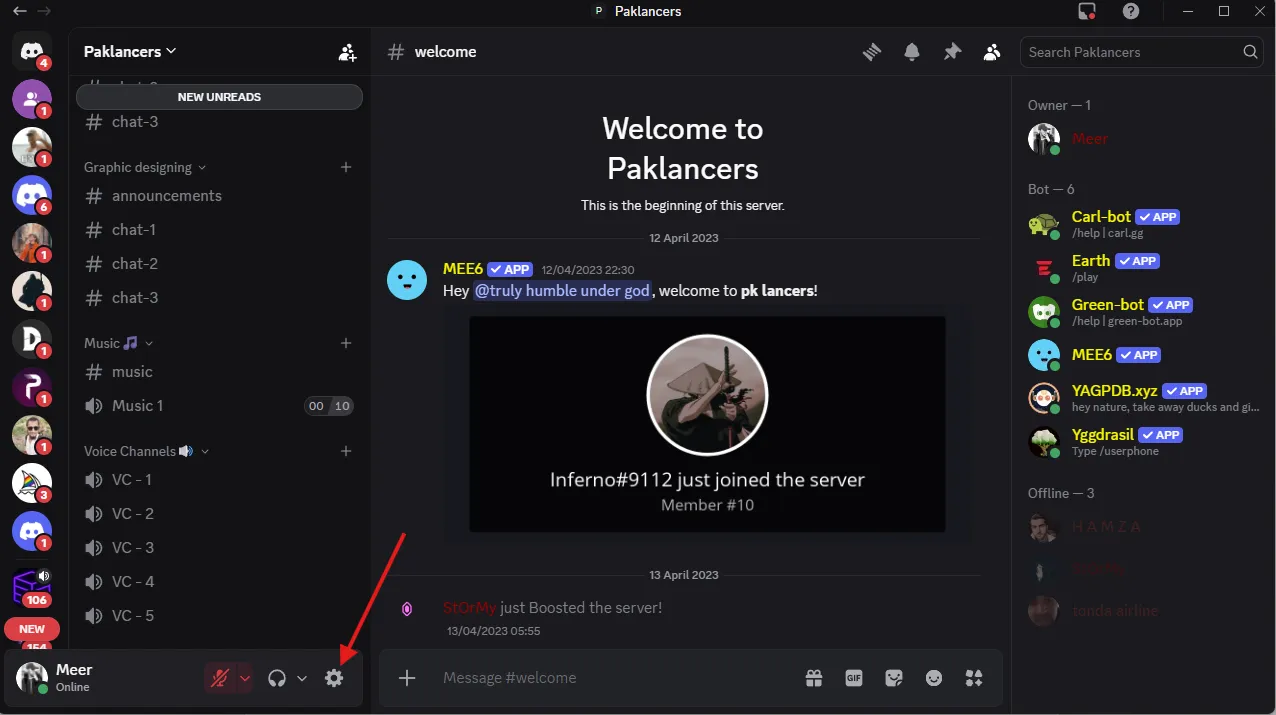Click the Message #welcome input field
The height and width of the screenshot is (715, 1276).
[610, 678]
